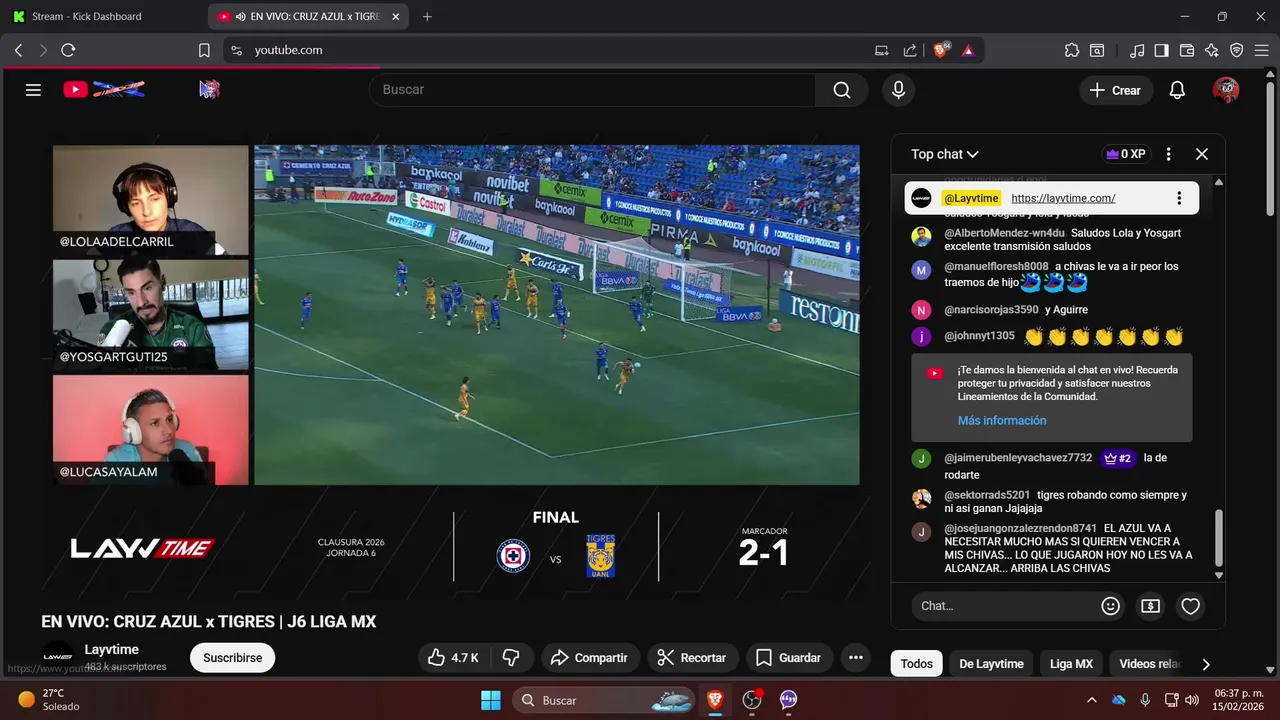The image size is (1280, 720).
Task: Click the Chat... message input
Action: pyautogui.click(x=1005, y=606)
